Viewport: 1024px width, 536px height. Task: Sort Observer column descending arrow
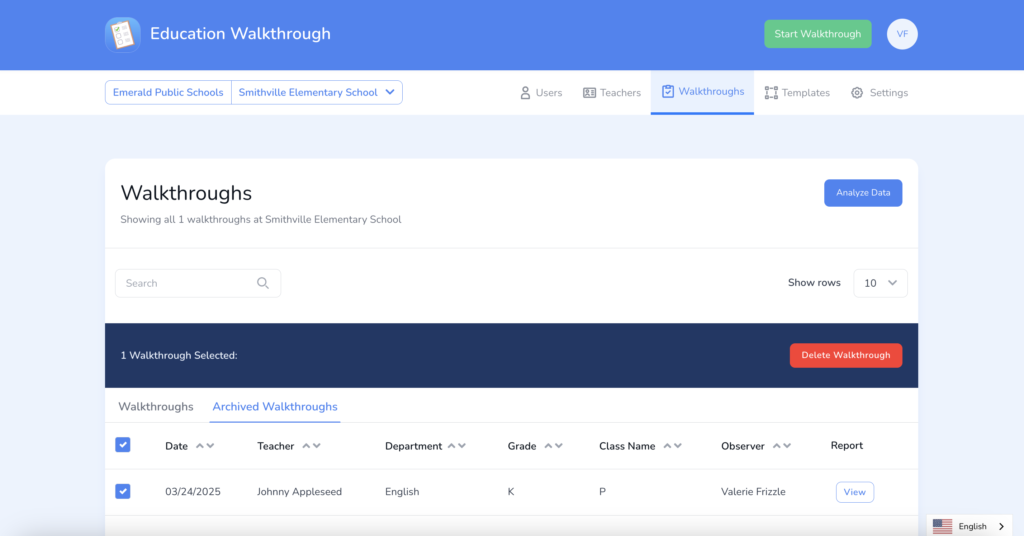click(x=787, y=446)
